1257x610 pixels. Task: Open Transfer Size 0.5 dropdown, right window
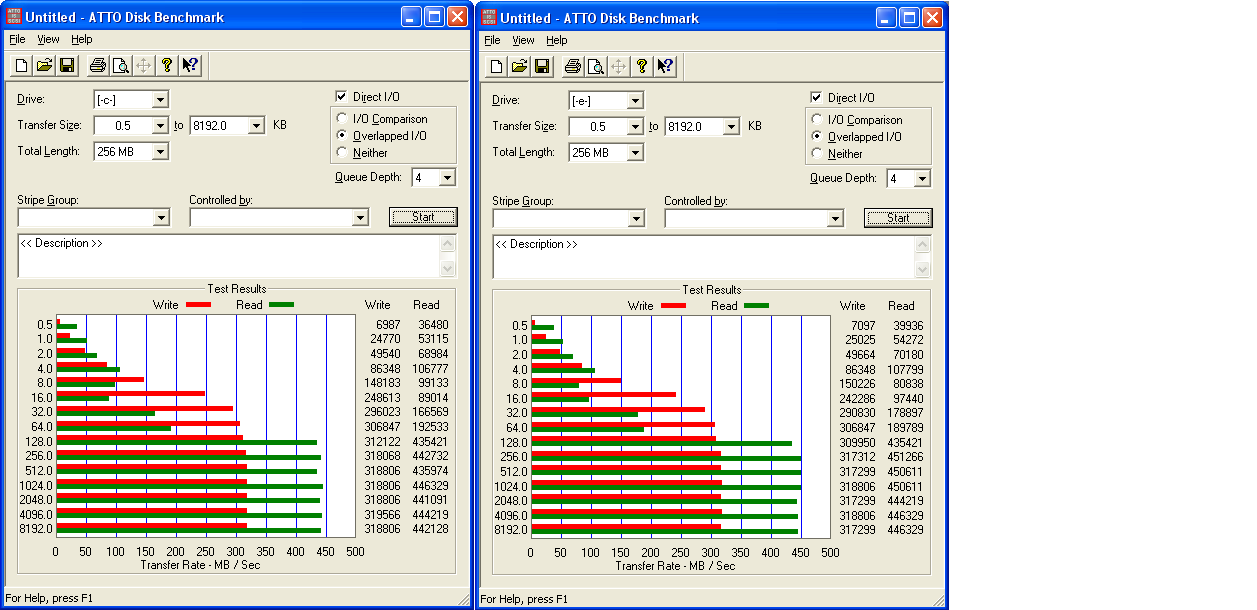point(635,127)
